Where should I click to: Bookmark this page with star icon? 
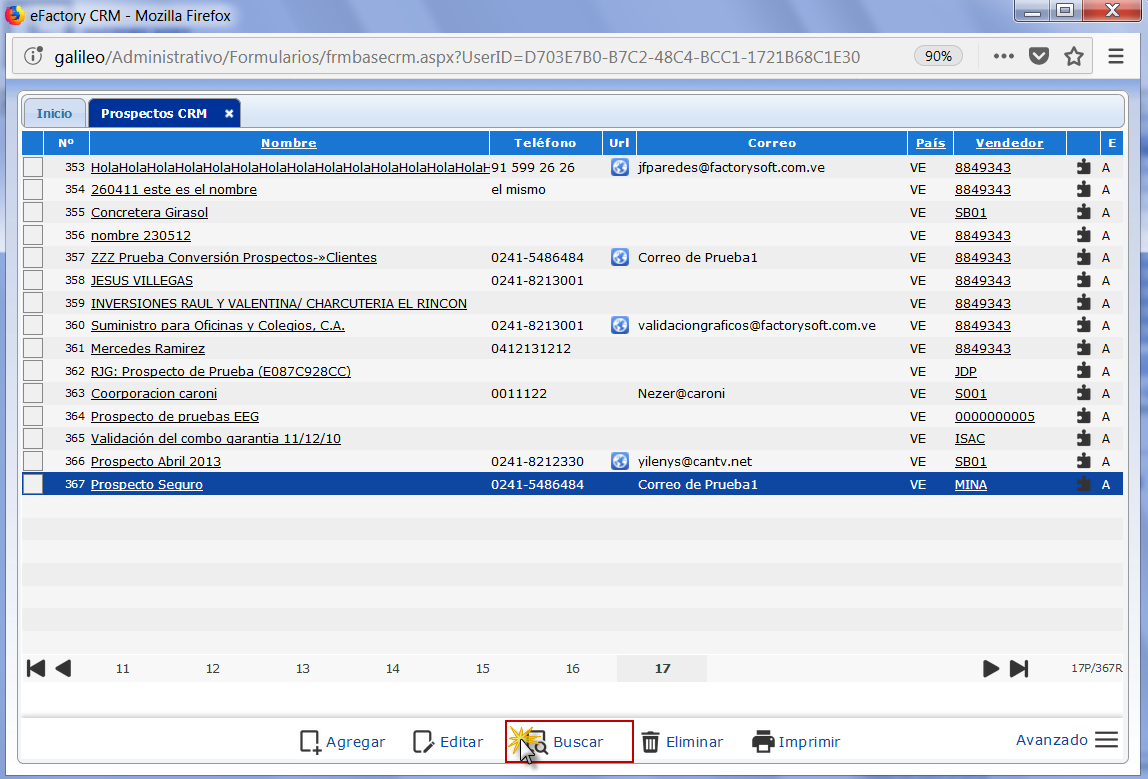click(1074, 56)
